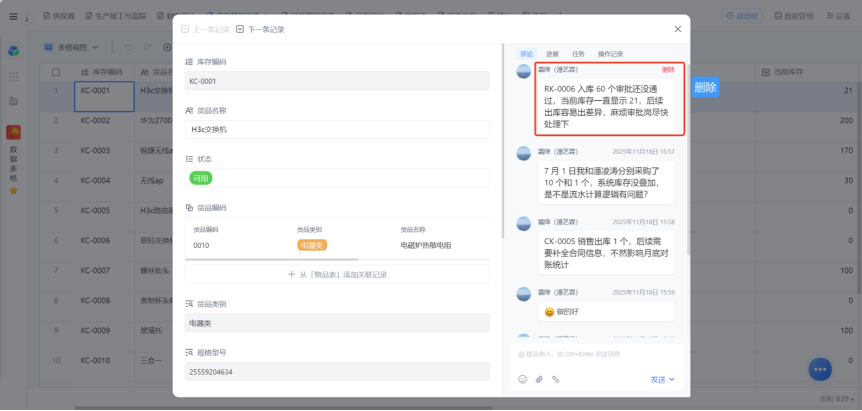
Task: Select row KC-0010 cell
Action: (x=104, y=367)
